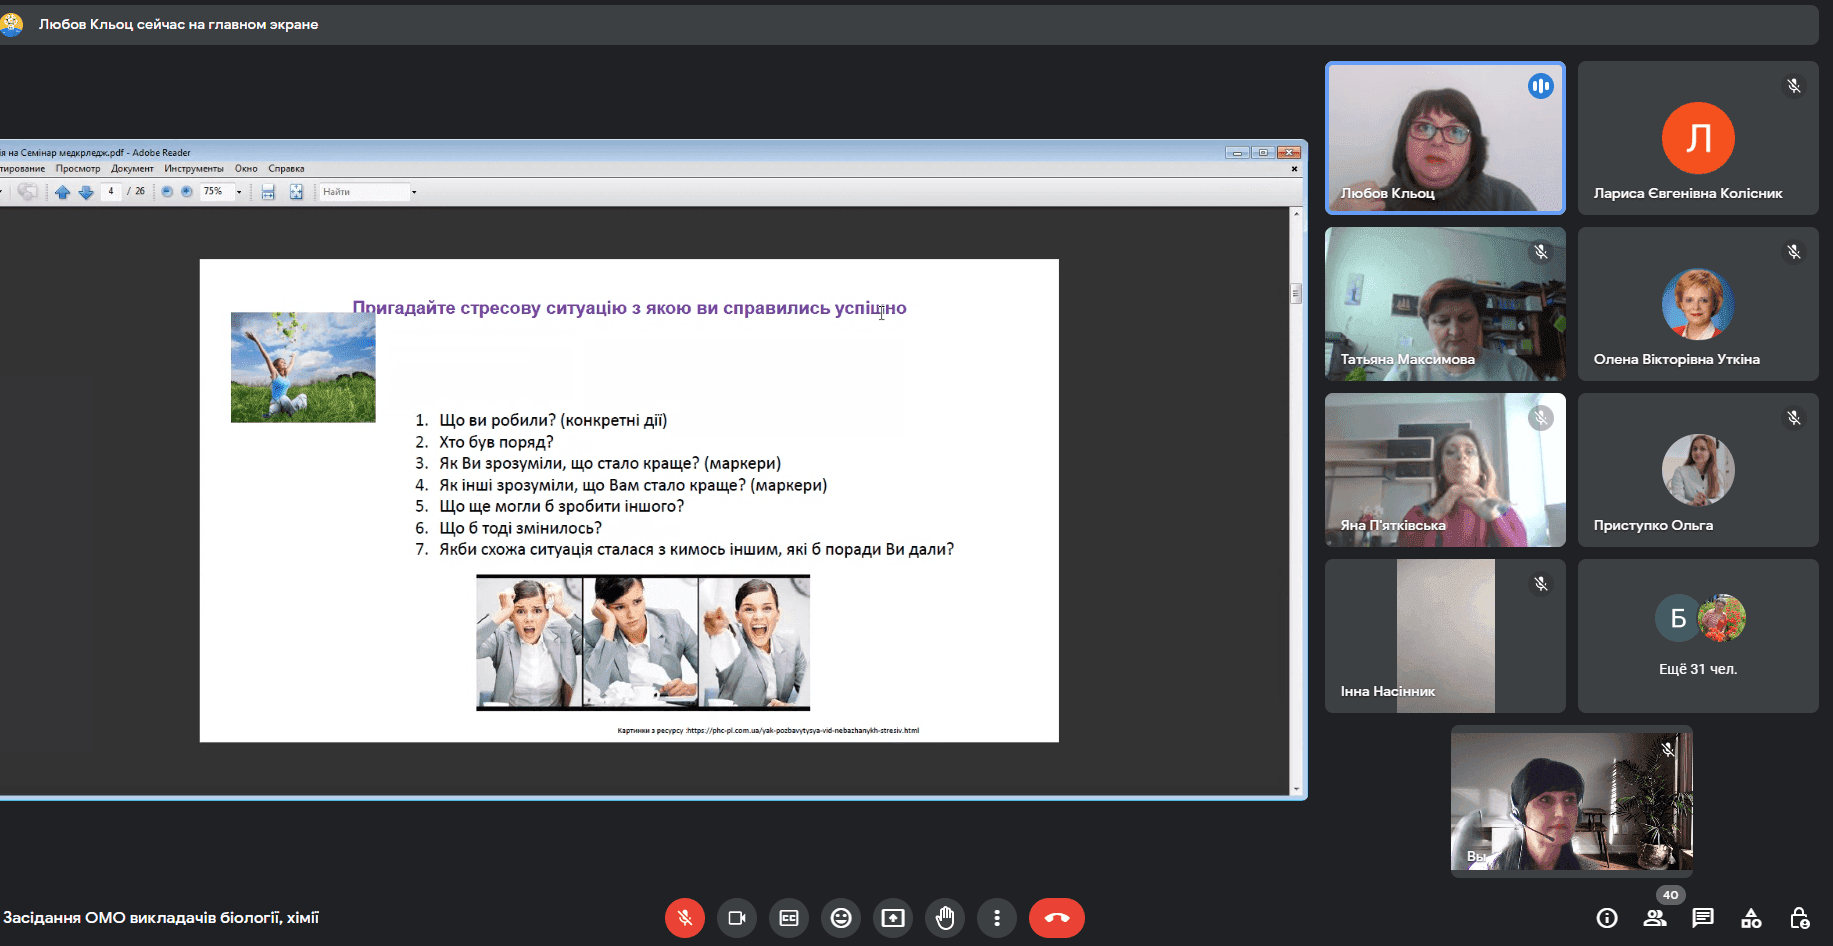
Task: Maximize the Adobe Reader window
Action: [x=1263, y=152]
